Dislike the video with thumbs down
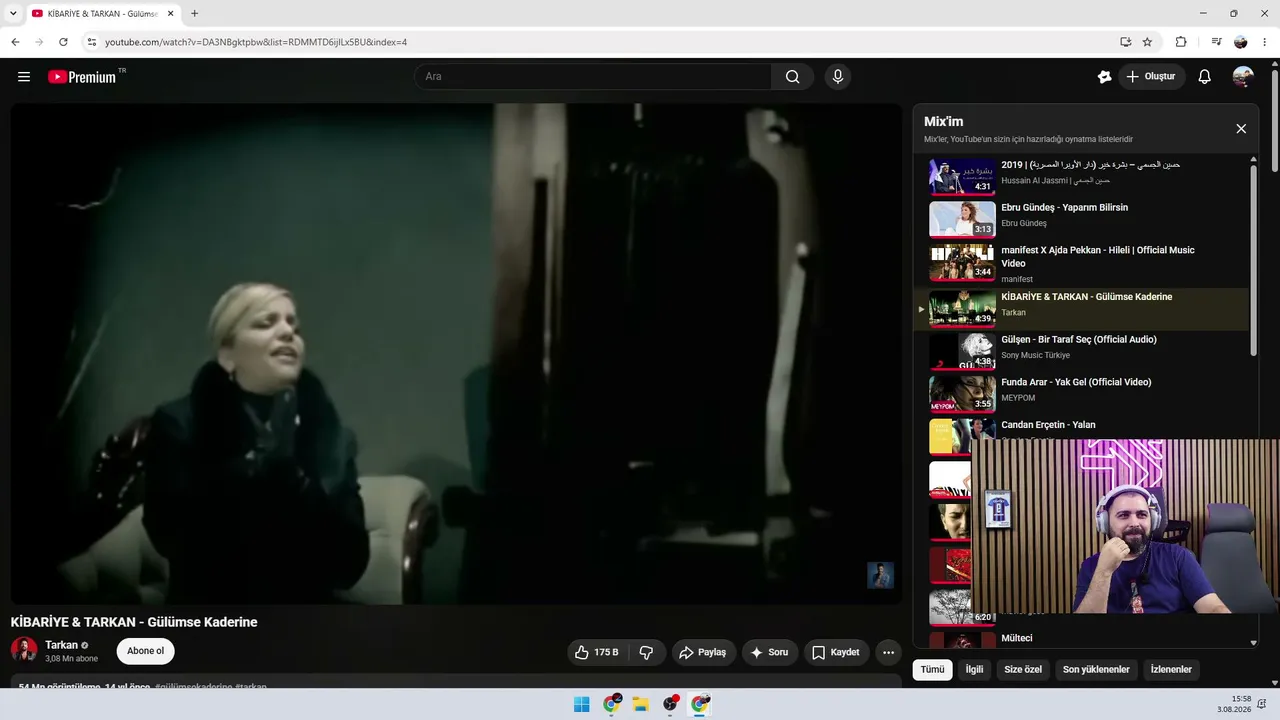Viewport: 1280px width, 720px height. [646, 652]
